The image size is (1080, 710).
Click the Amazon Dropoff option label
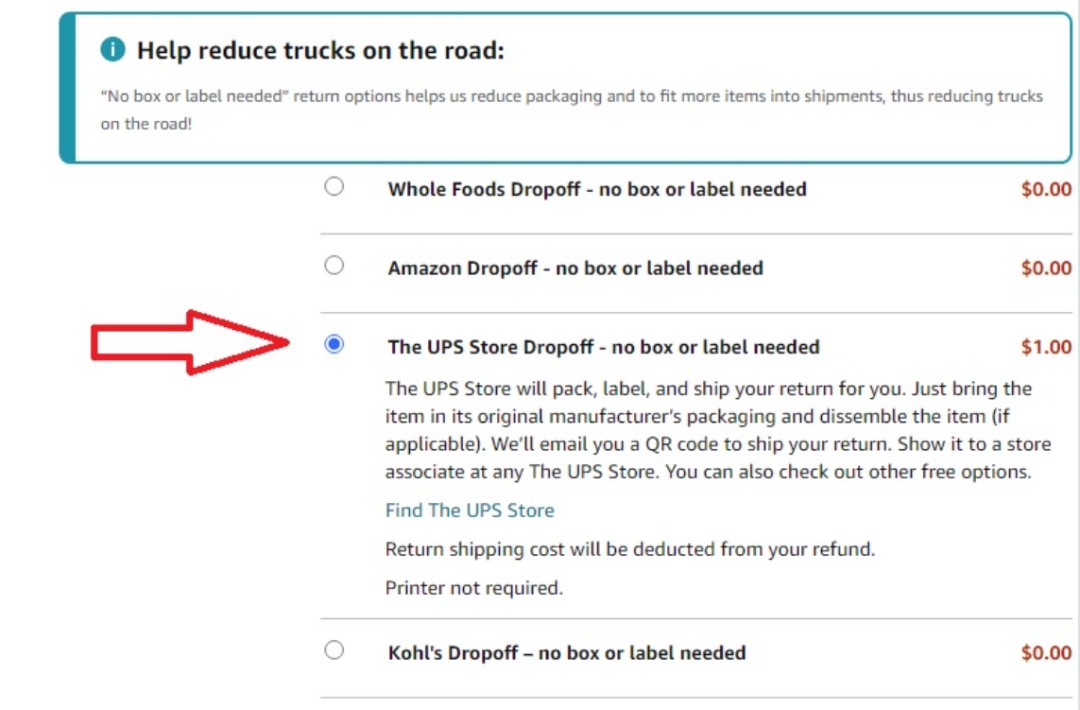575,268
